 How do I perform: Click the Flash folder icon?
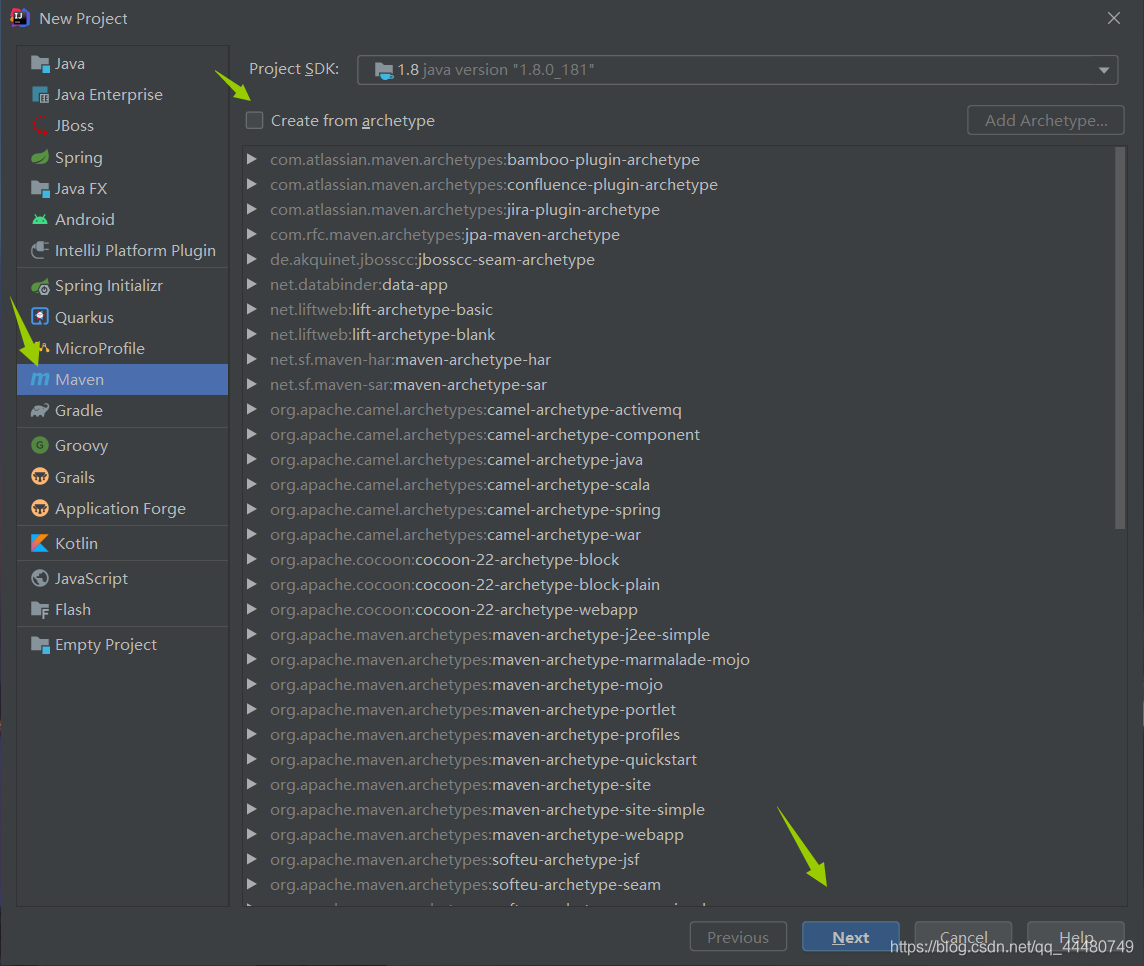[x=39, y=609]
